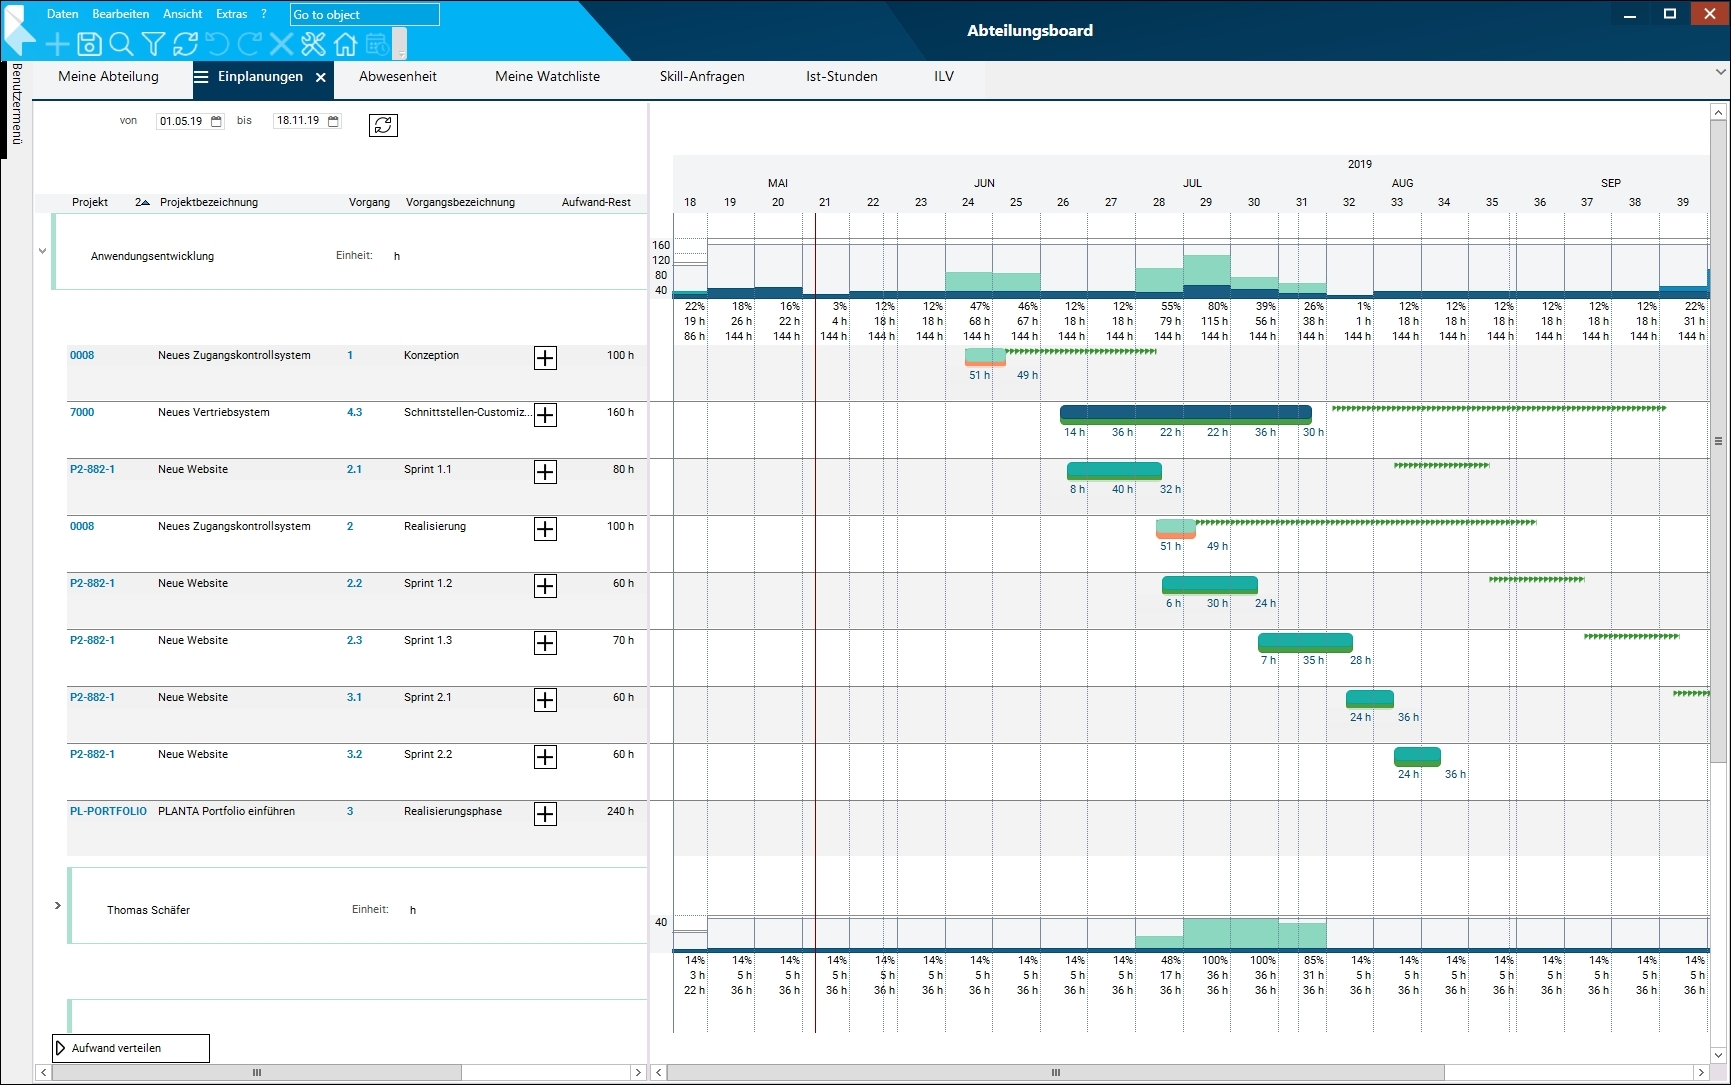Click the plus icon in the Konzeption row
Screen dimensions: 1731x1085
pos(545,358)
